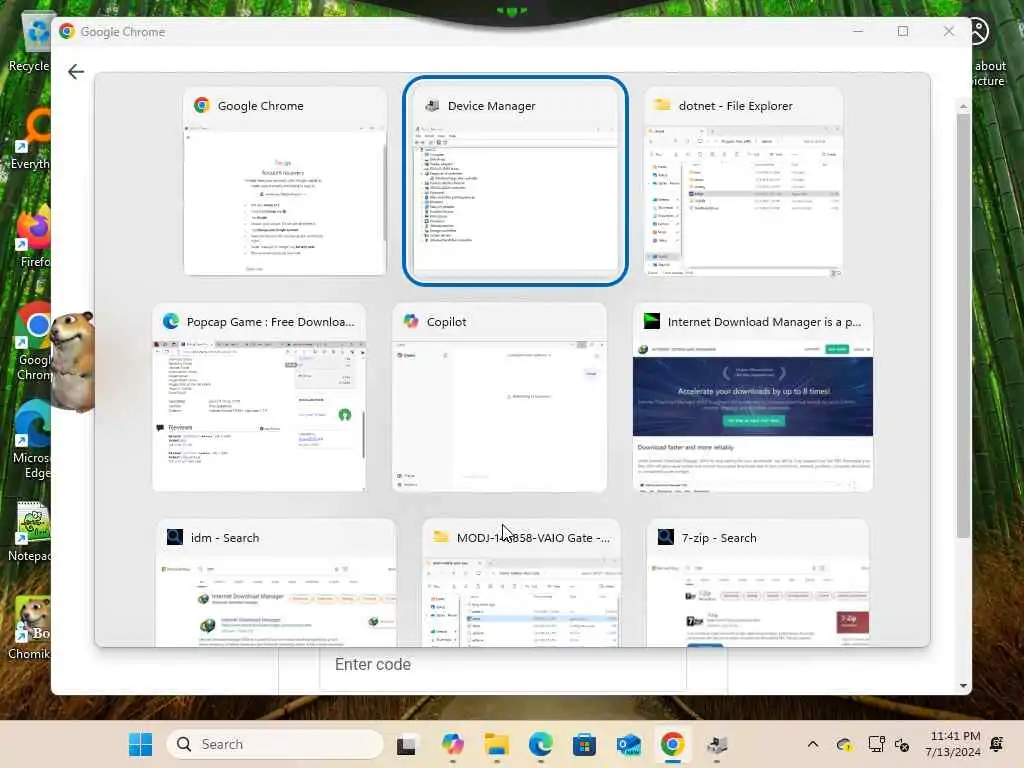Click the window picker vertical scrollbar
1024x768 pixels.
click(963, 325)
